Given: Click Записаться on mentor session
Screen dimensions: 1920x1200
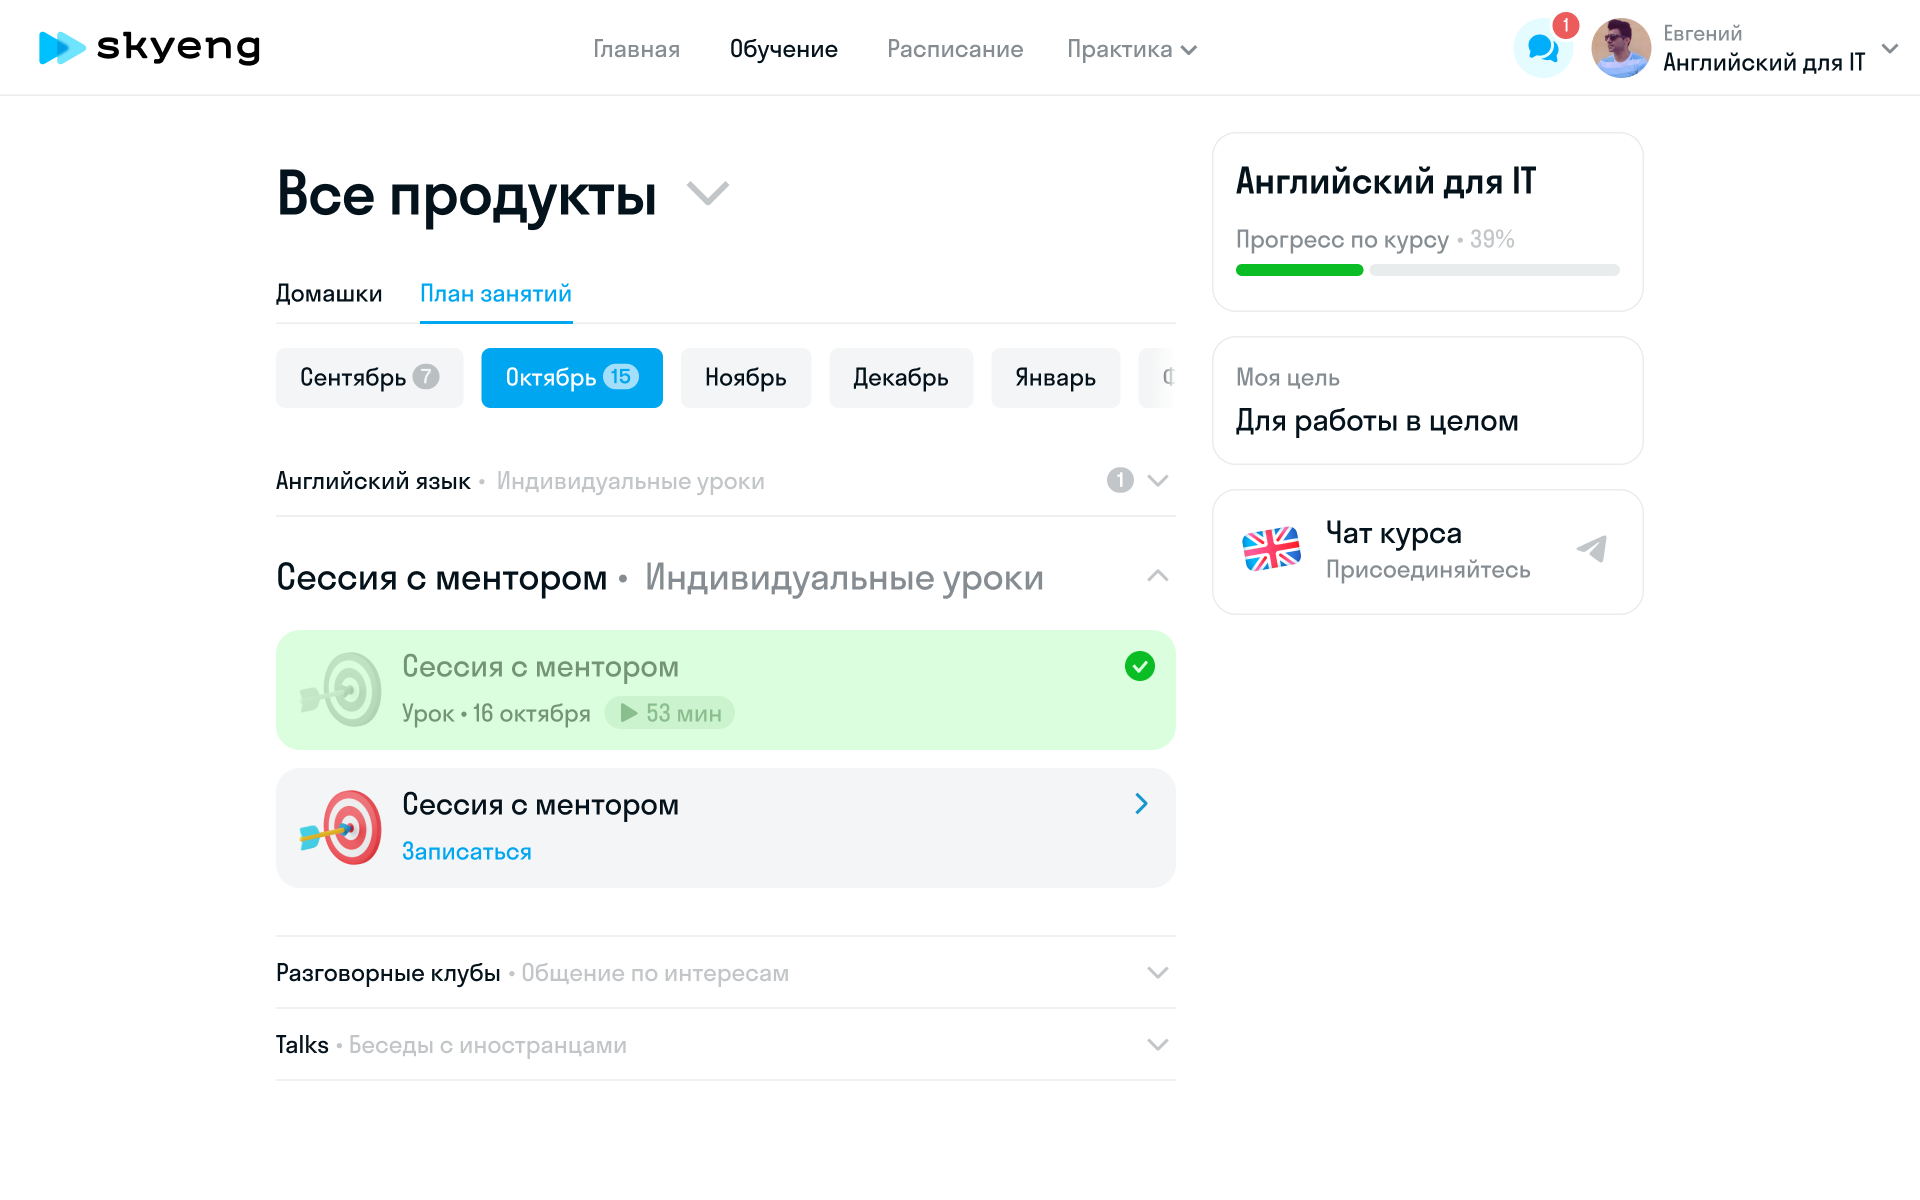Looking at the screenshot, I should click(x=466, y=851).
